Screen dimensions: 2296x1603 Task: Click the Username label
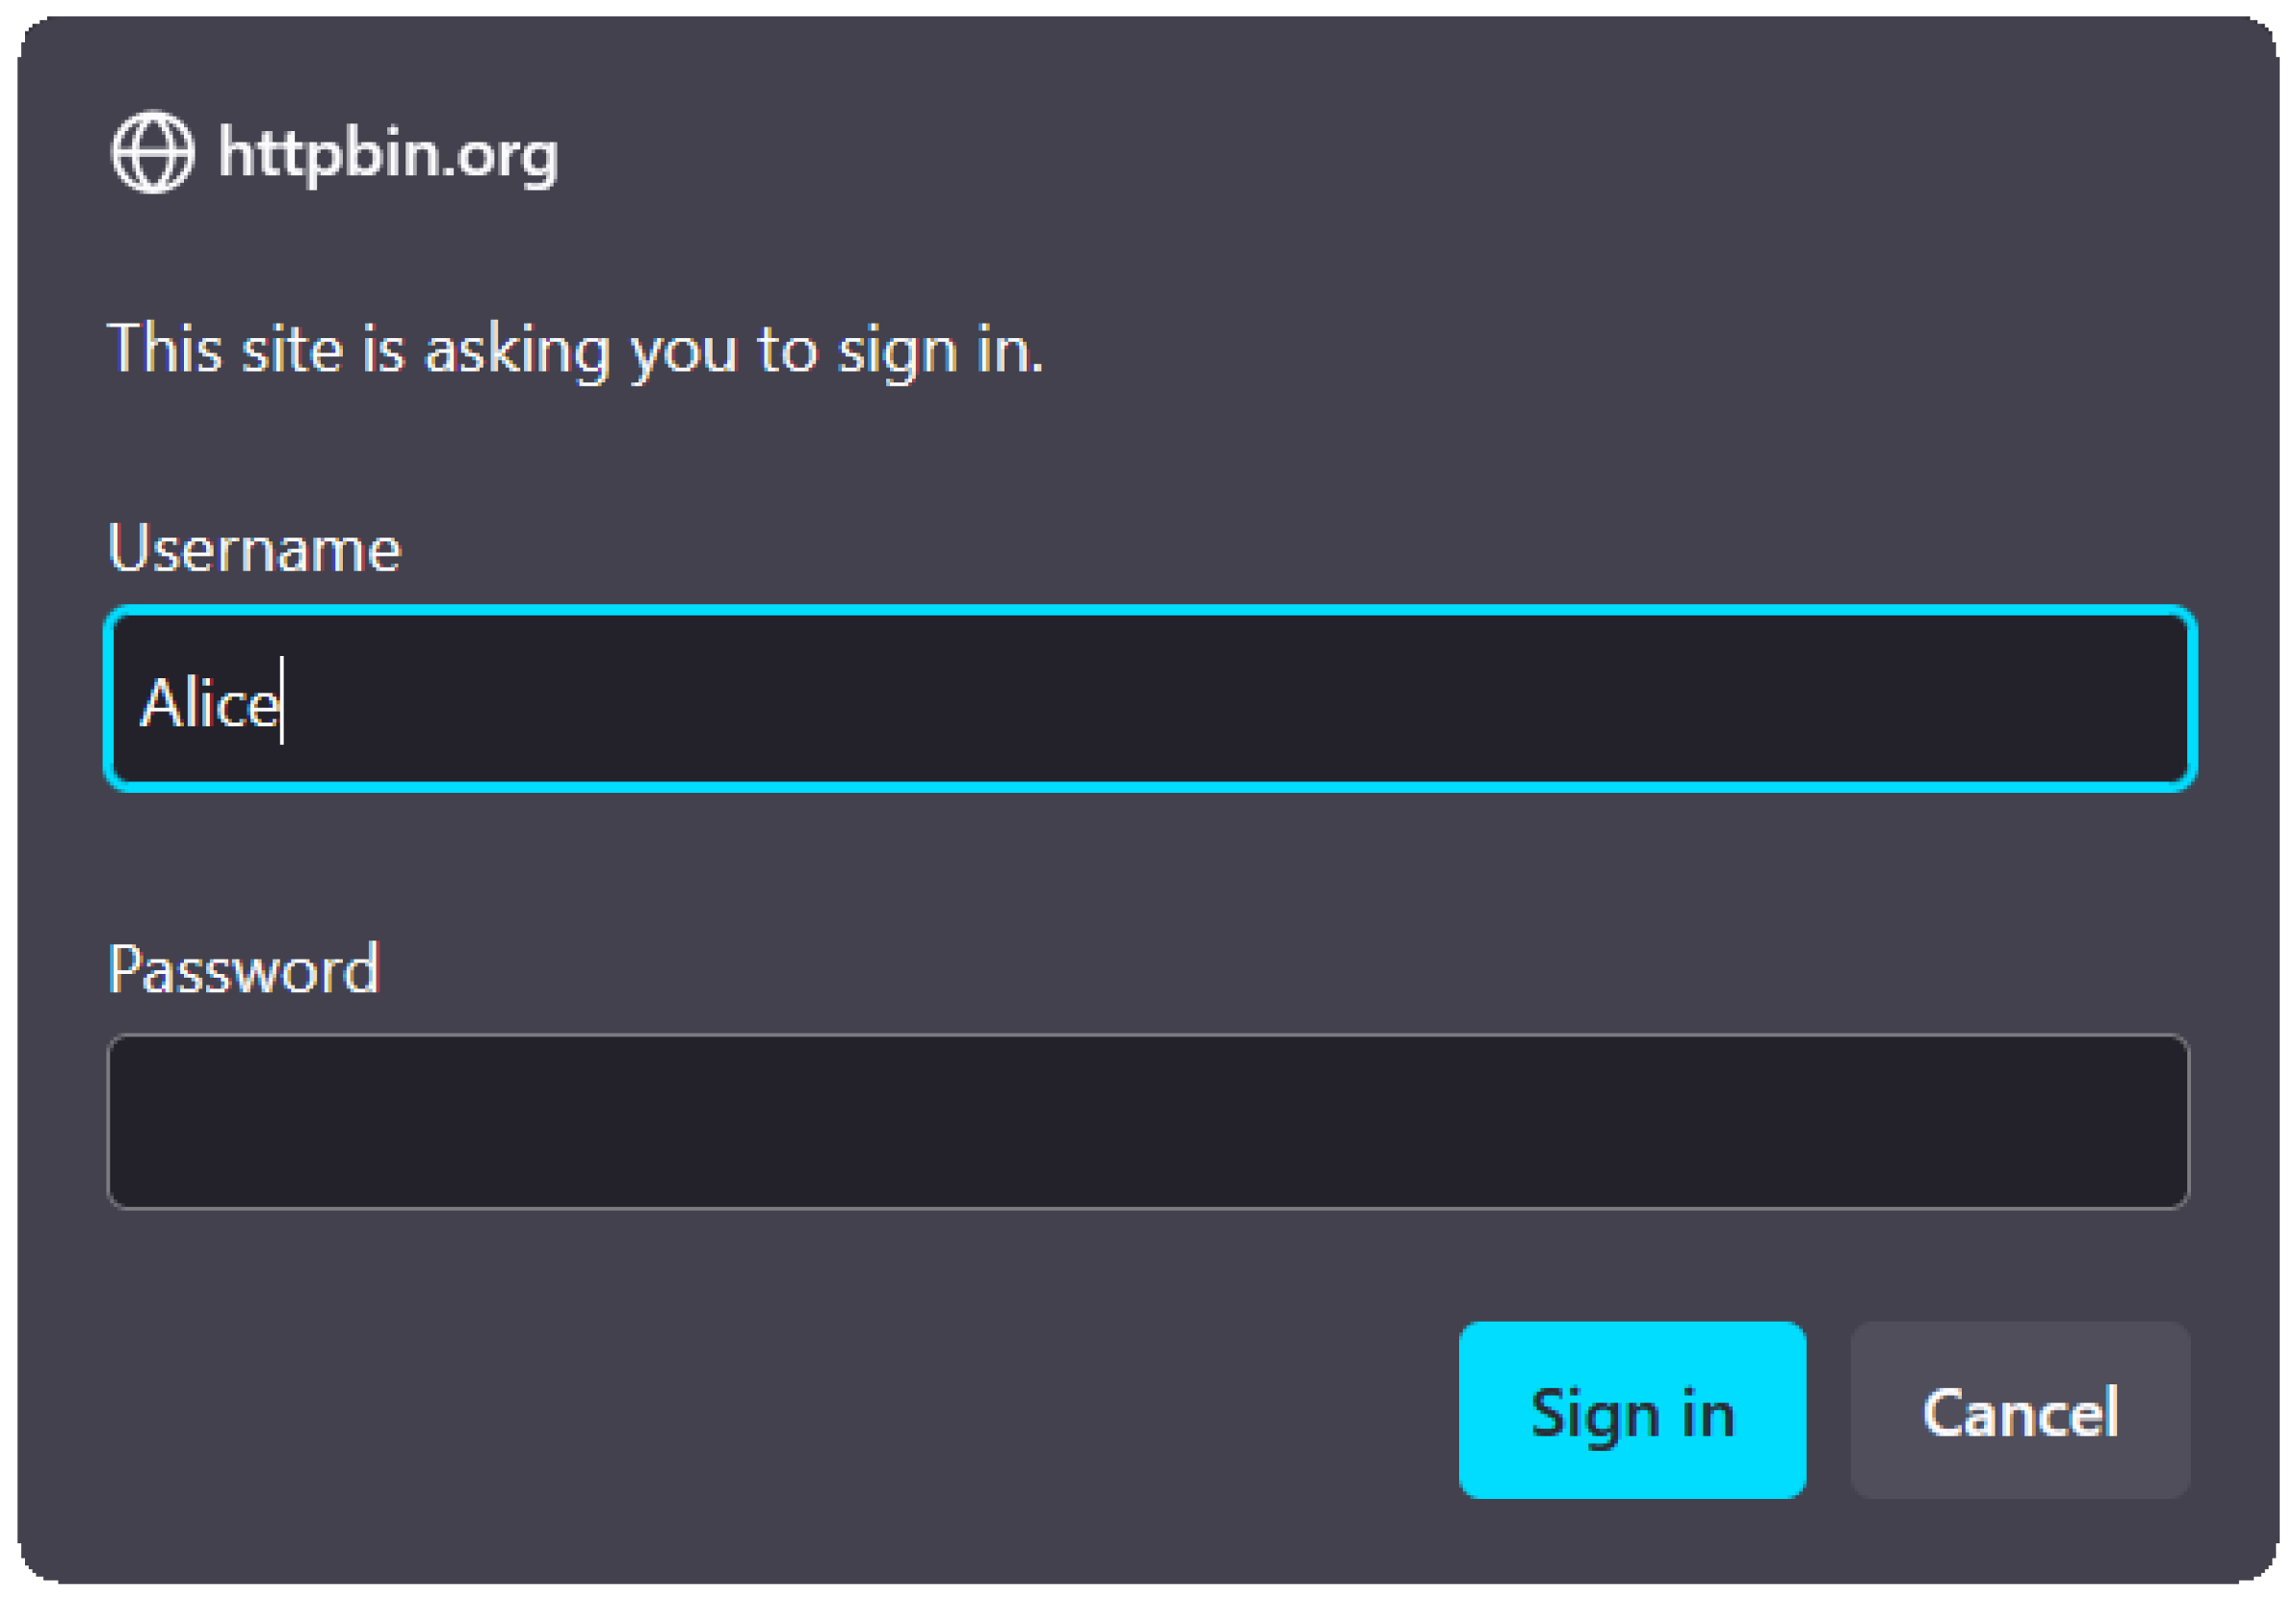254,548
